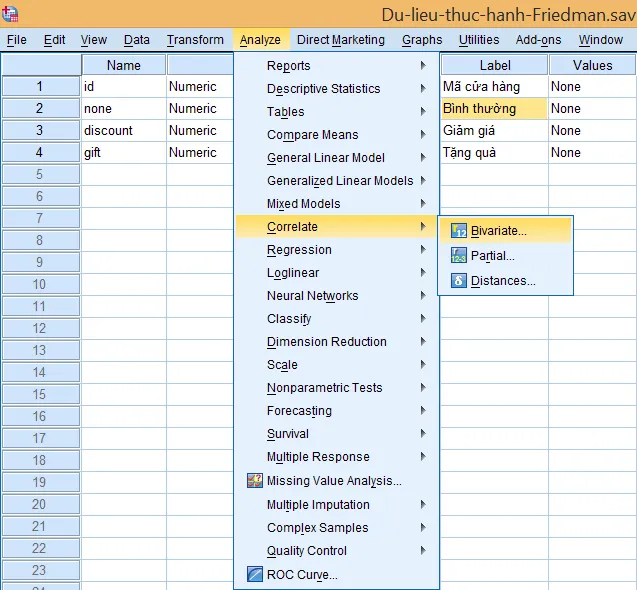Expand the Regression submenu
Viewport: 637px width, 590px height.
click(x=337, y=249)
